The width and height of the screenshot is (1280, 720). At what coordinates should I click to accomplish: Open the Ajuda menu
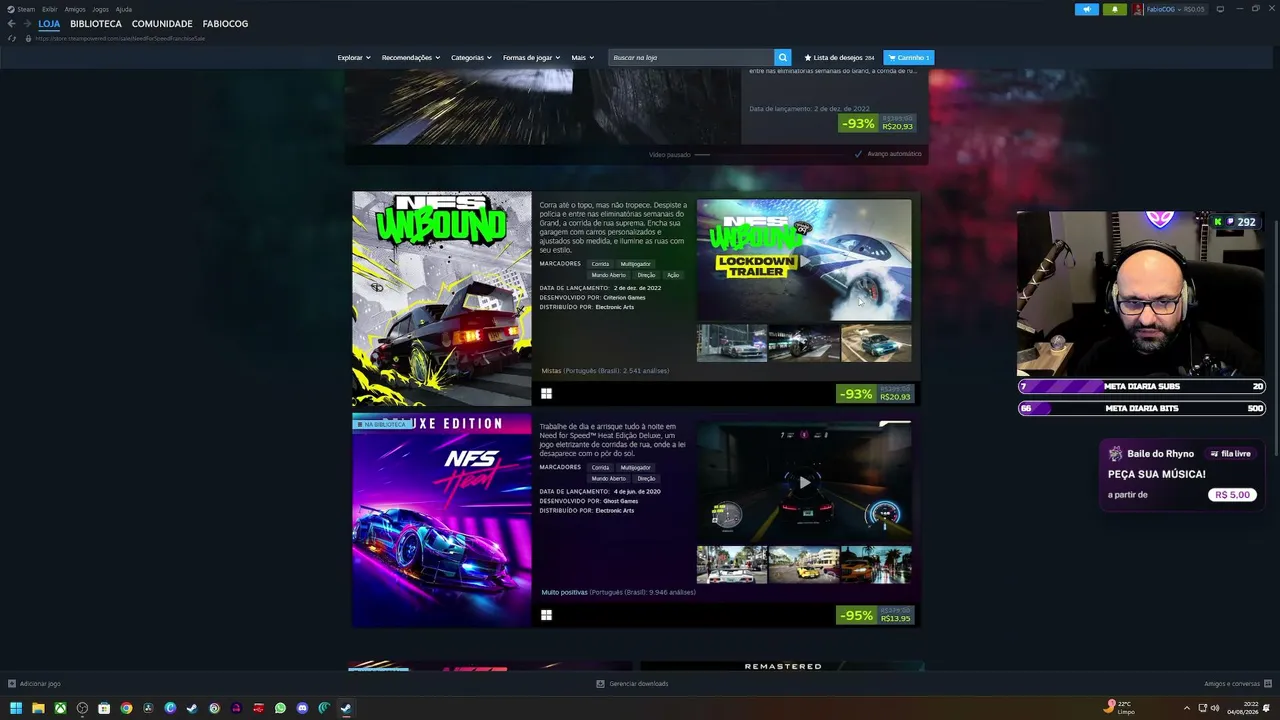click(124, 9)
